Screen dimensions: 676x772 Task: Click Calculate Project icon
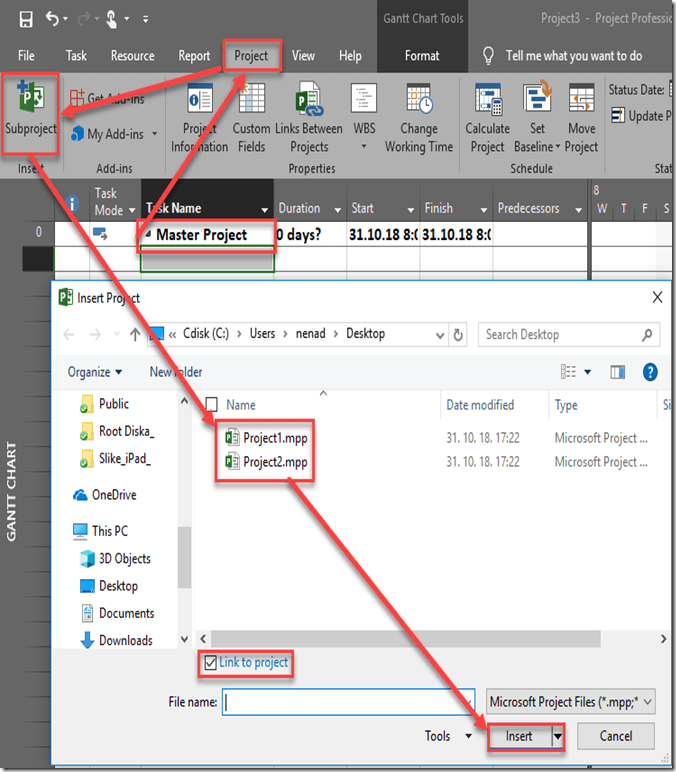[x=487, y=103]
